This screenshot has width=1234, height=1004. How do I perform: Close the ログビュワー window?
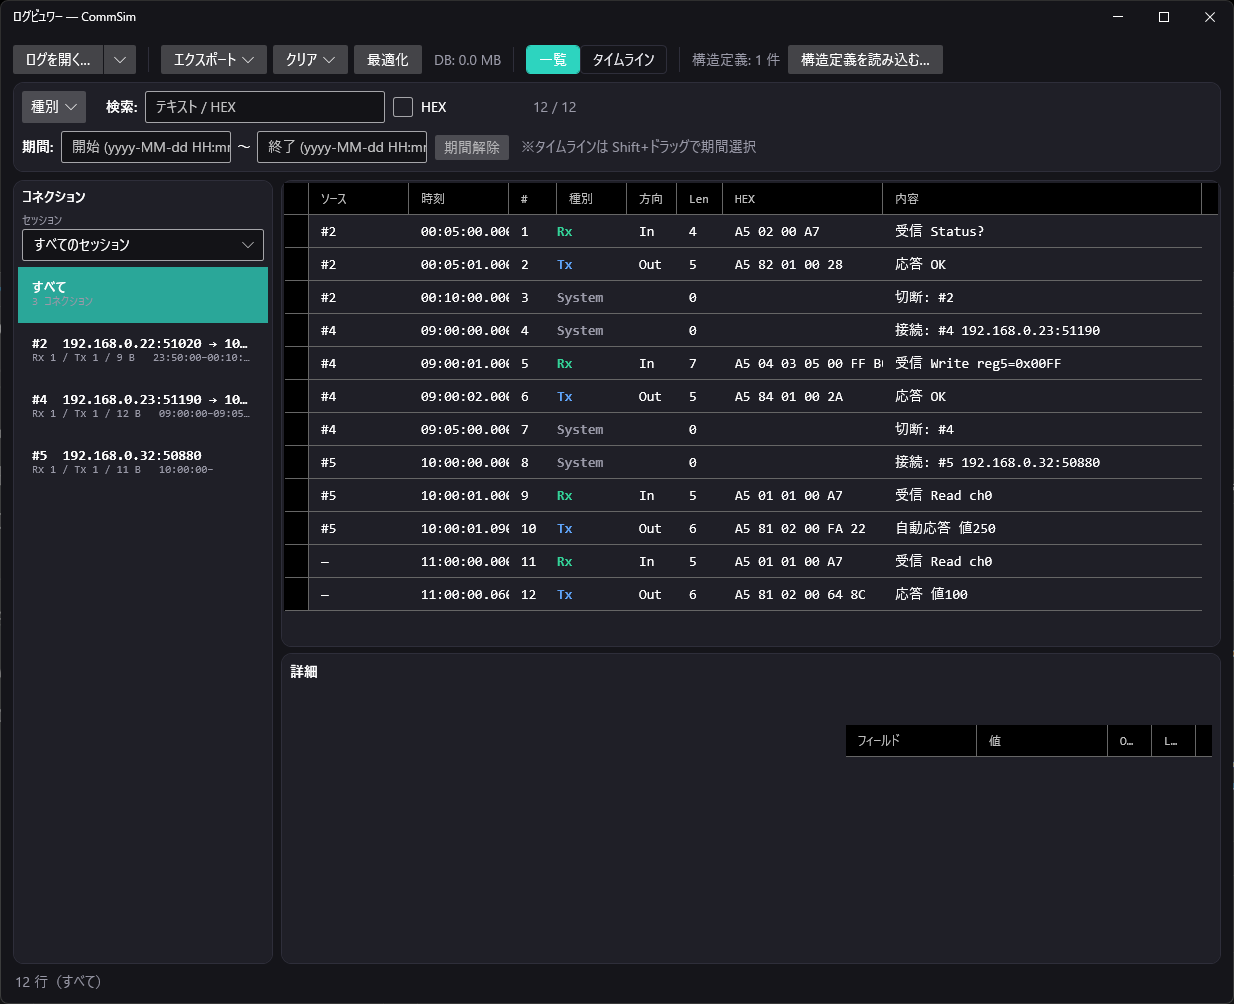(1210, 17)
